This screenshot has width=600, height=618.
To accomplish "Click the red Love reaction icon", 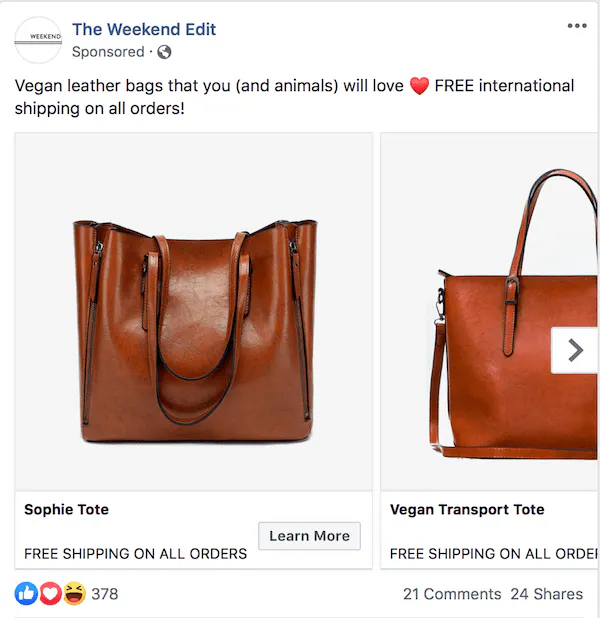I will [50, 594].
